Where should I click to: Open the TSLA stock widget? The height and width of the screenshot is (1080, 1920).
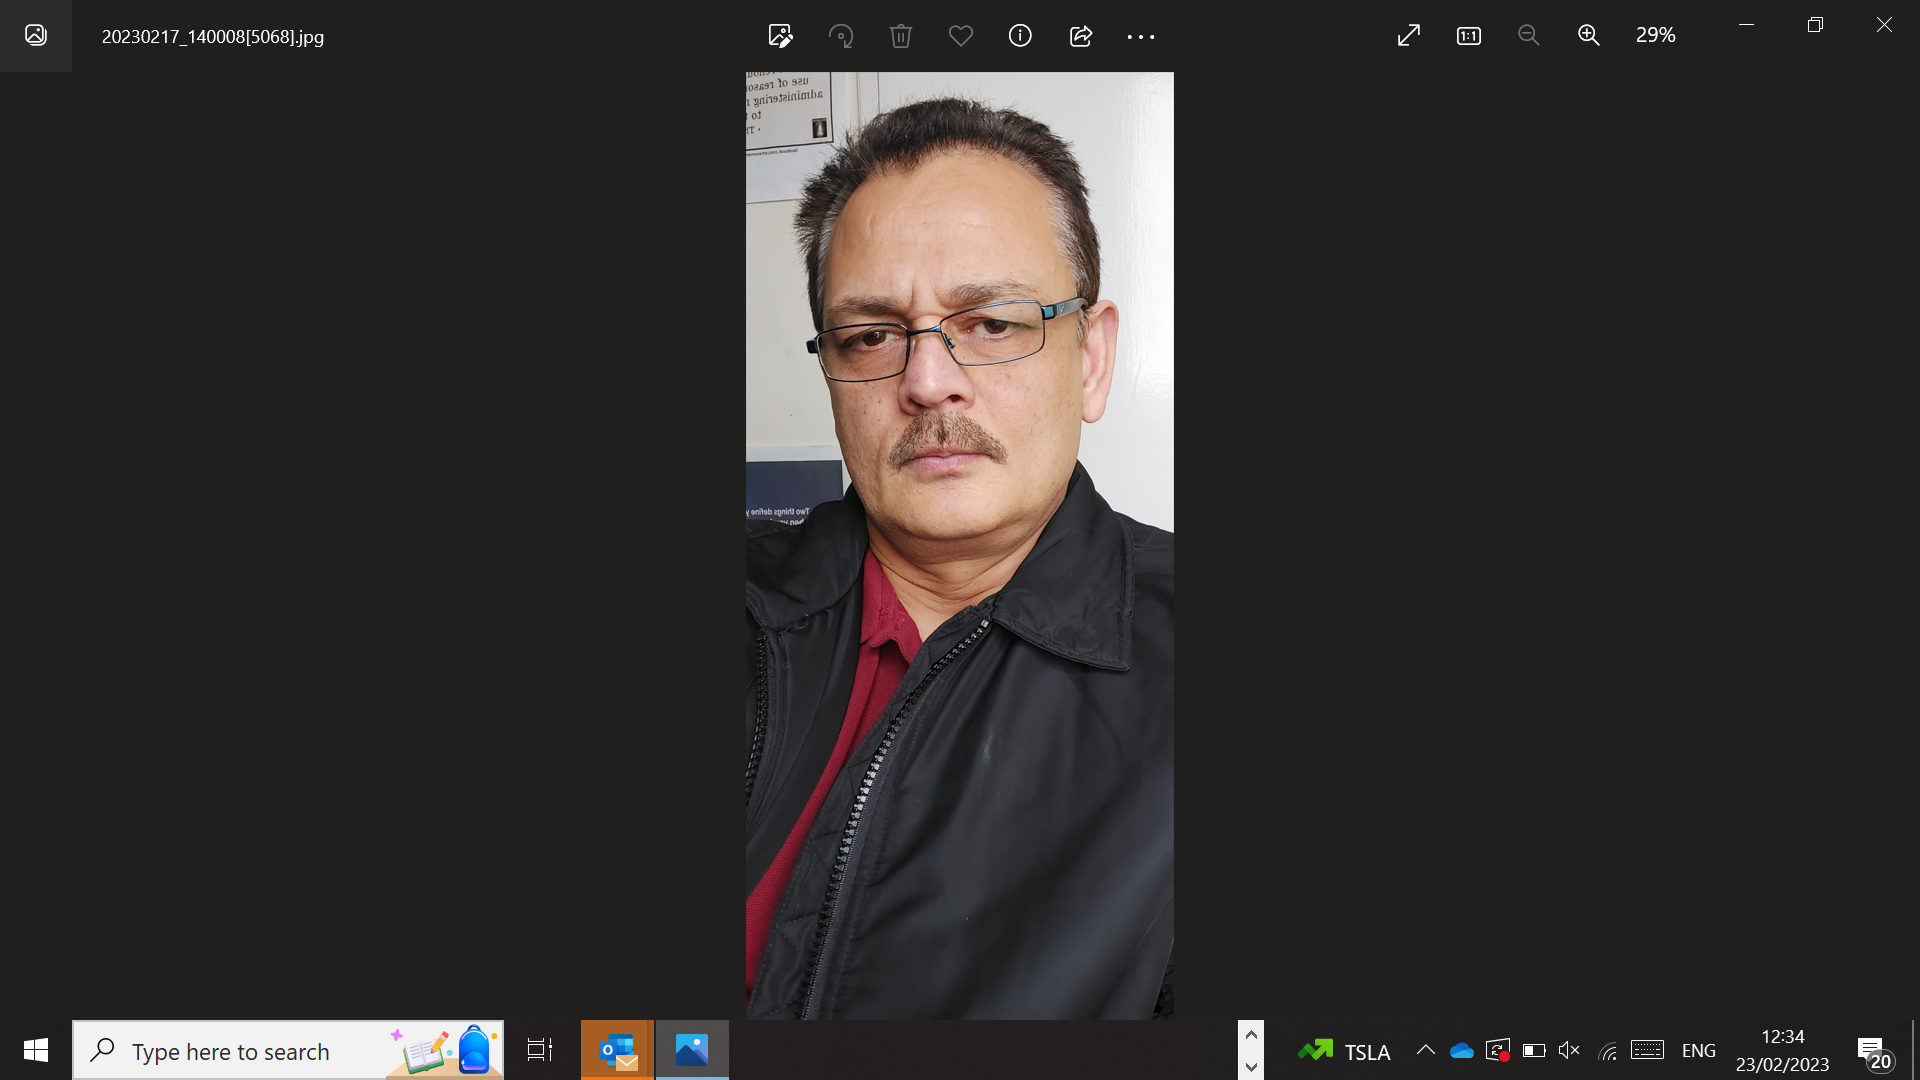point(1344,1051)
